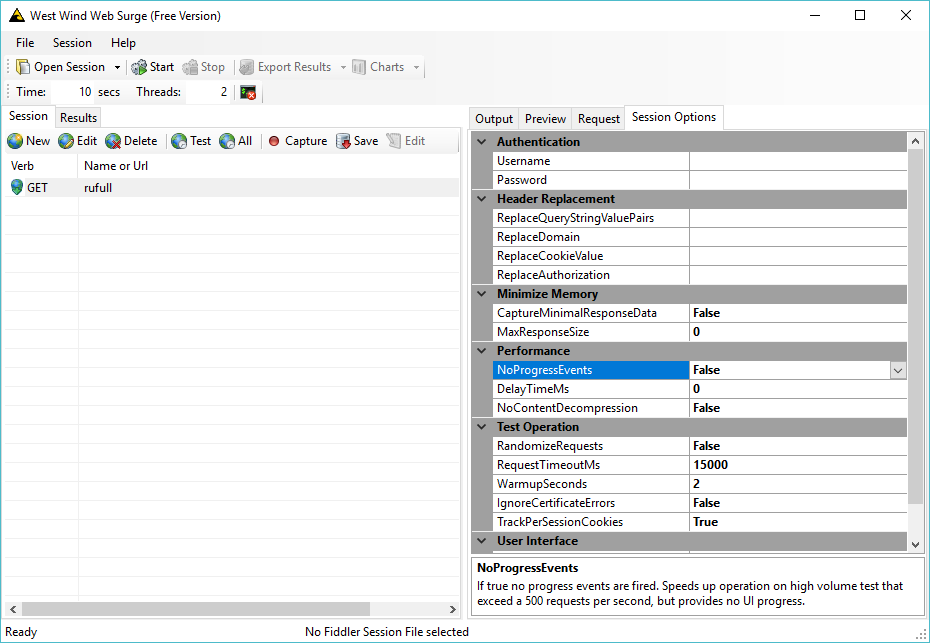Click request list scroll left arrow

point(12,609)
